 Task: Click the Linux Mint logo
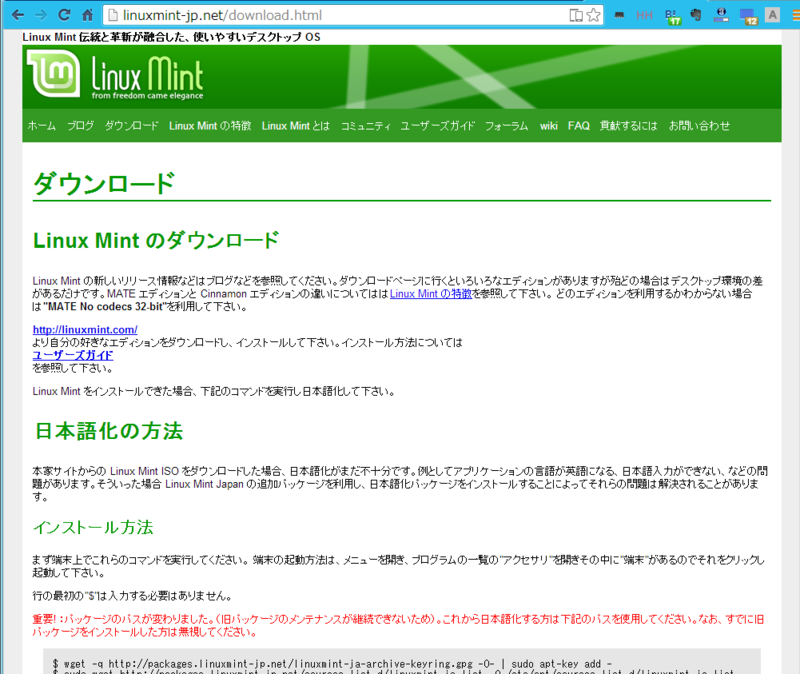[54, 74]
